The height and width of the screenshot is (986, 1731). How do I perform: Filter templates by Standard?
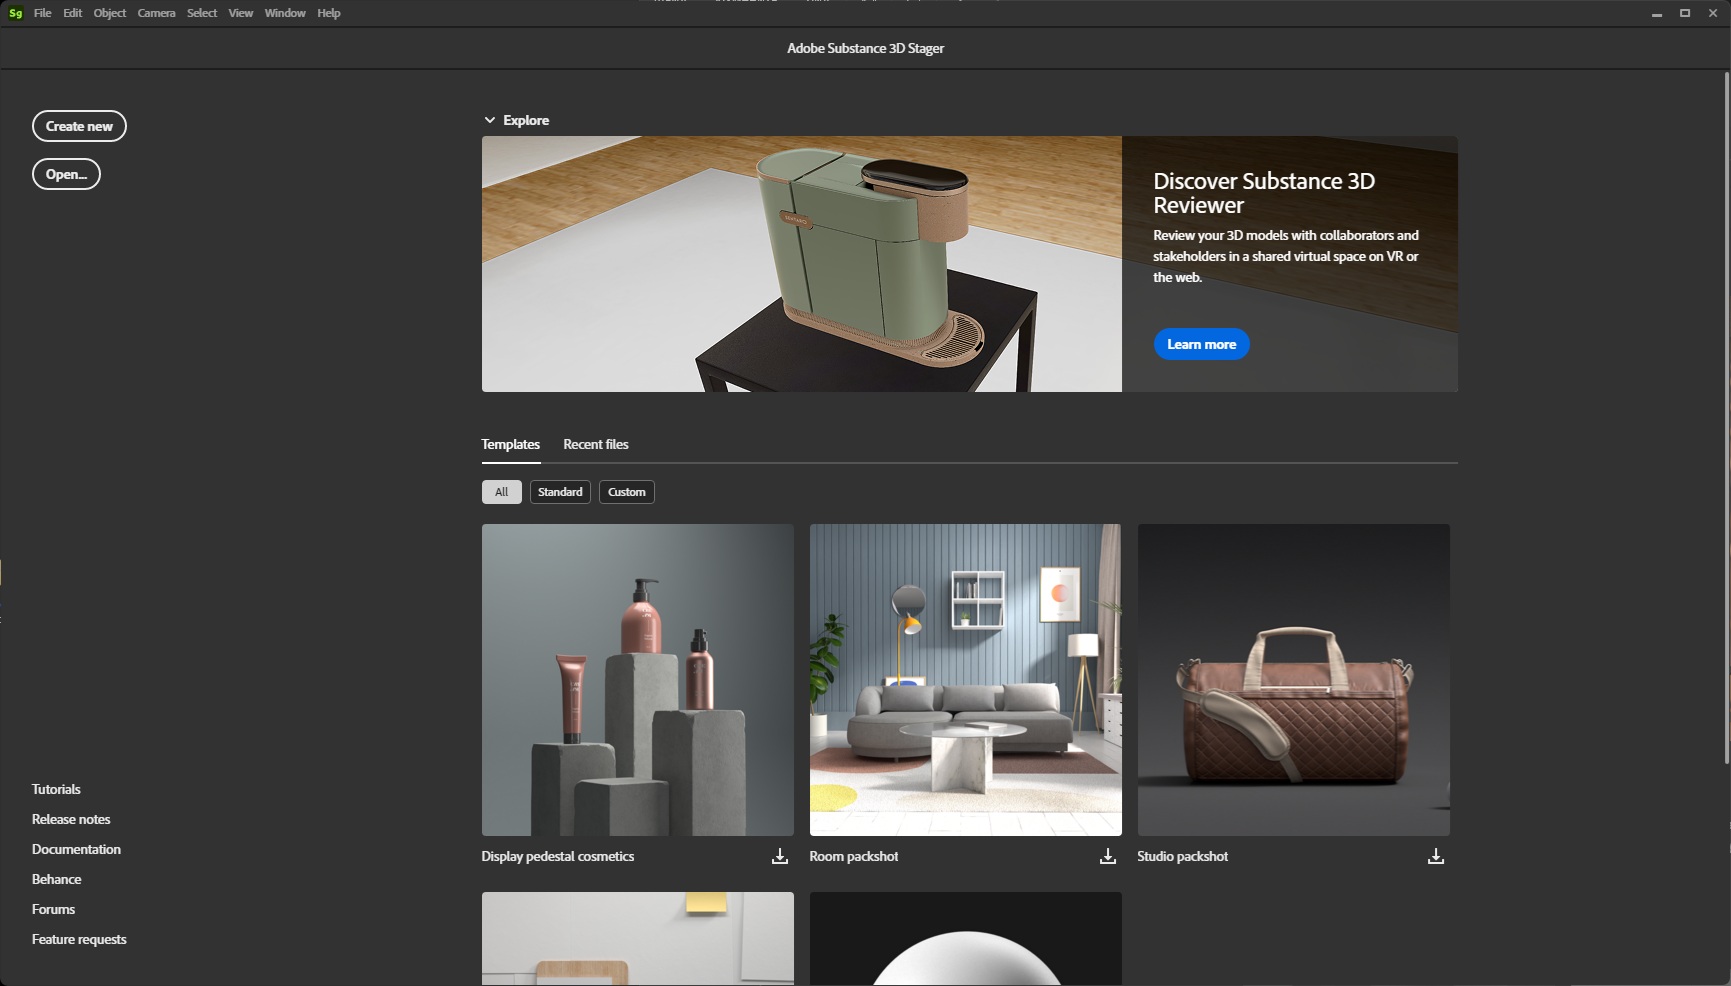click(x=560, y=492)
